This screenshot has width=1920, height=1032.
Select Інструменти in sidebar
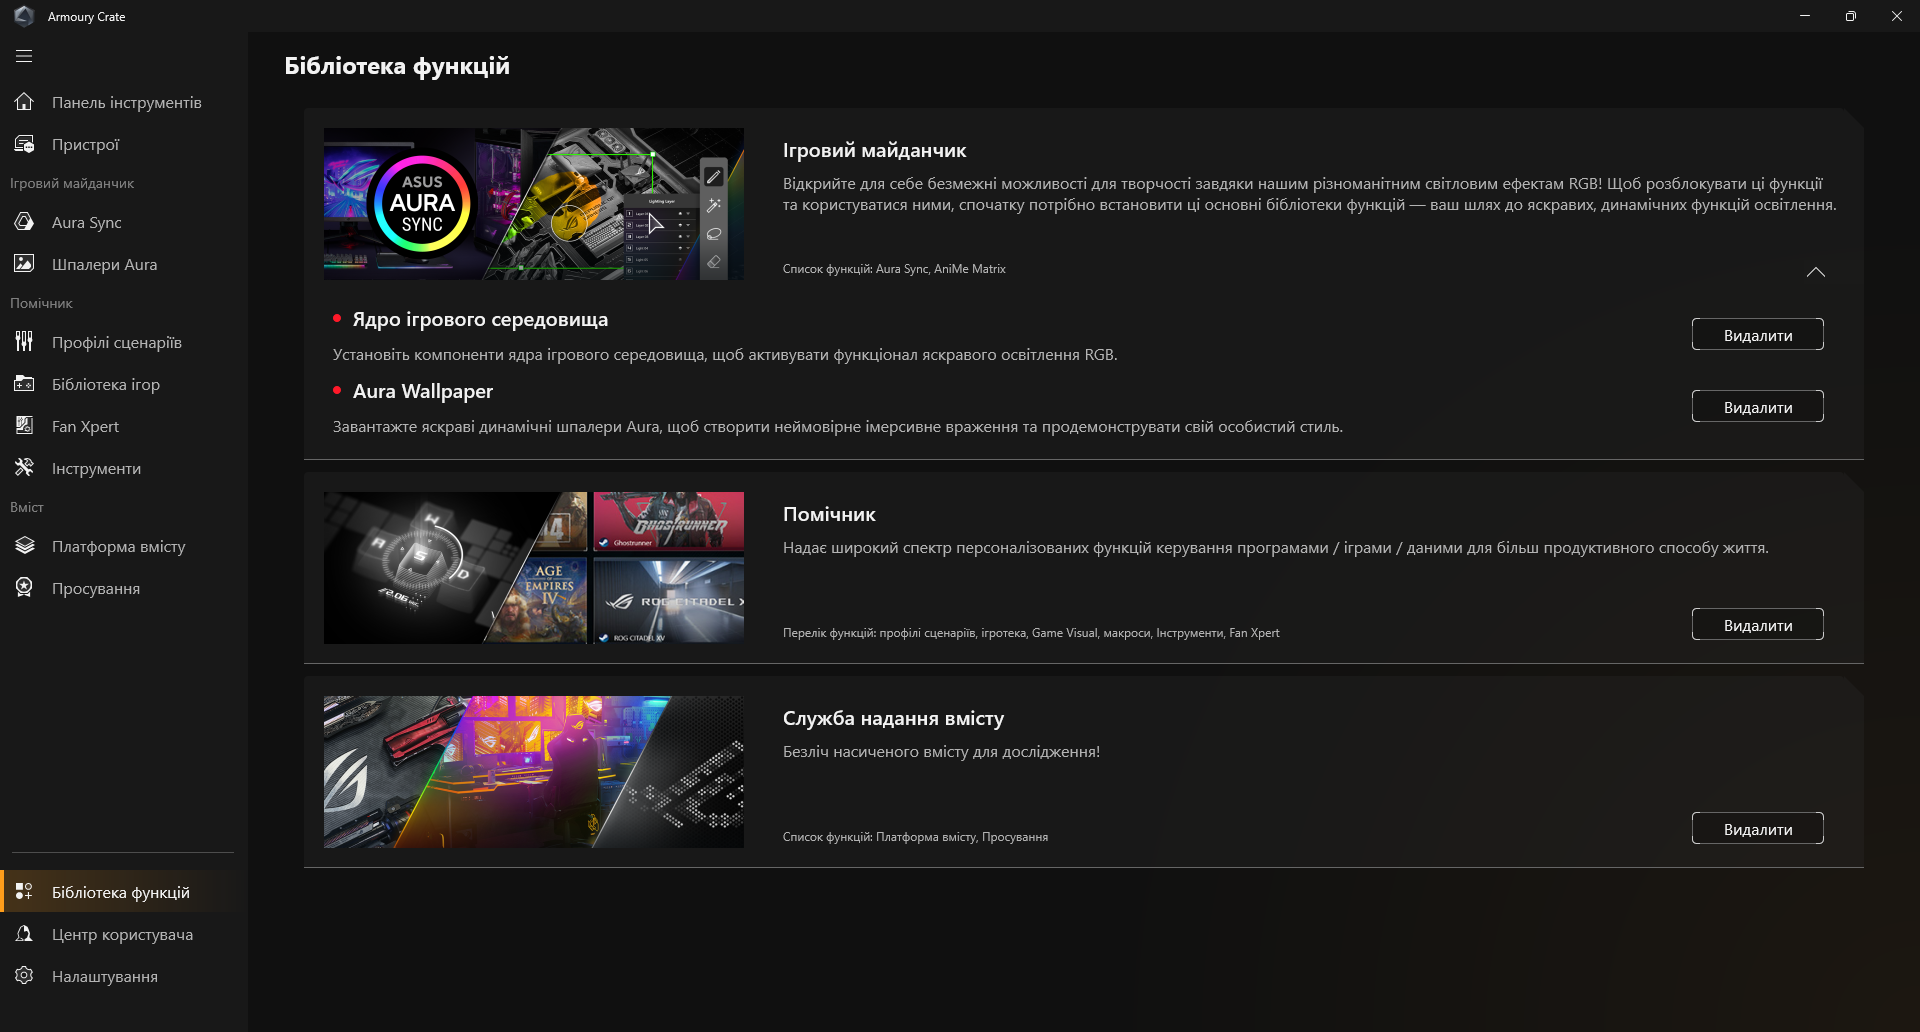pos(124,468)
